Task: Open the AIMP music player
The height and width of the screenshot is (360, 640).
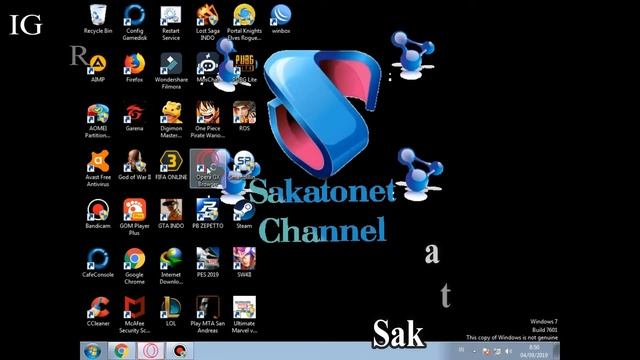Action: click(x=98, y=68)
